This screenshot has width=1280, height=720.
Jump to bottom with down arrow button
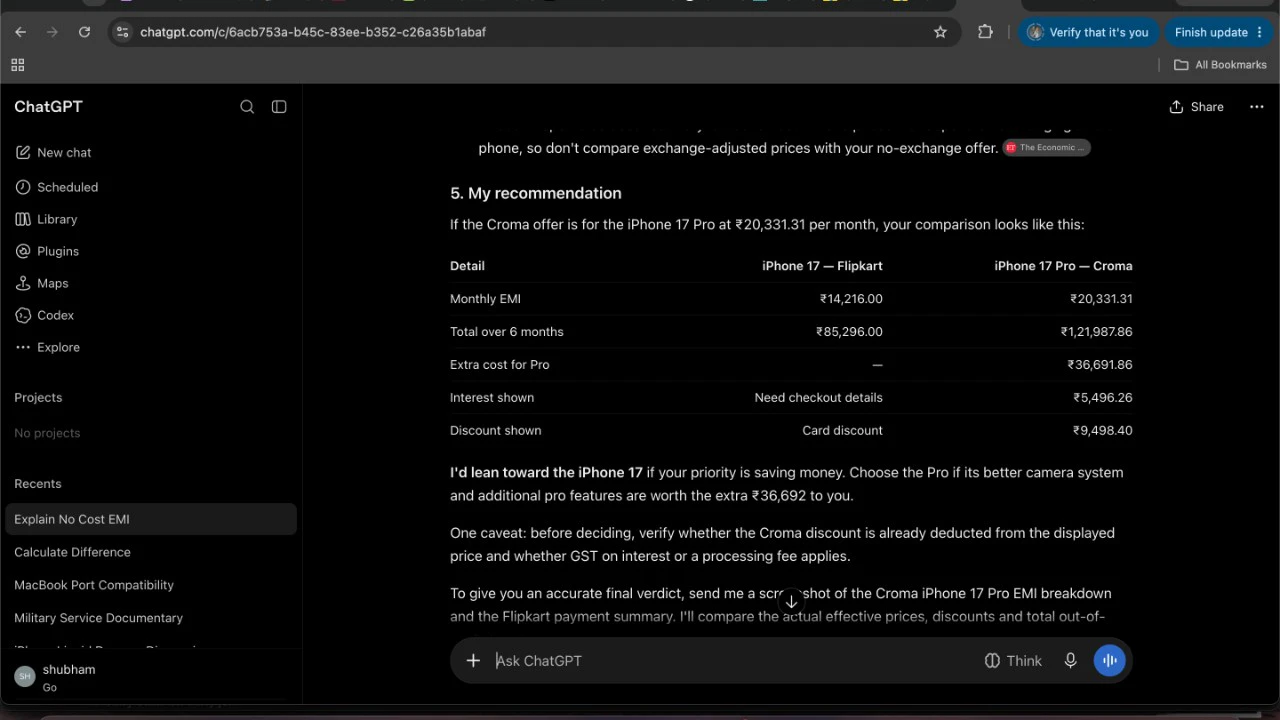[791, 602]
